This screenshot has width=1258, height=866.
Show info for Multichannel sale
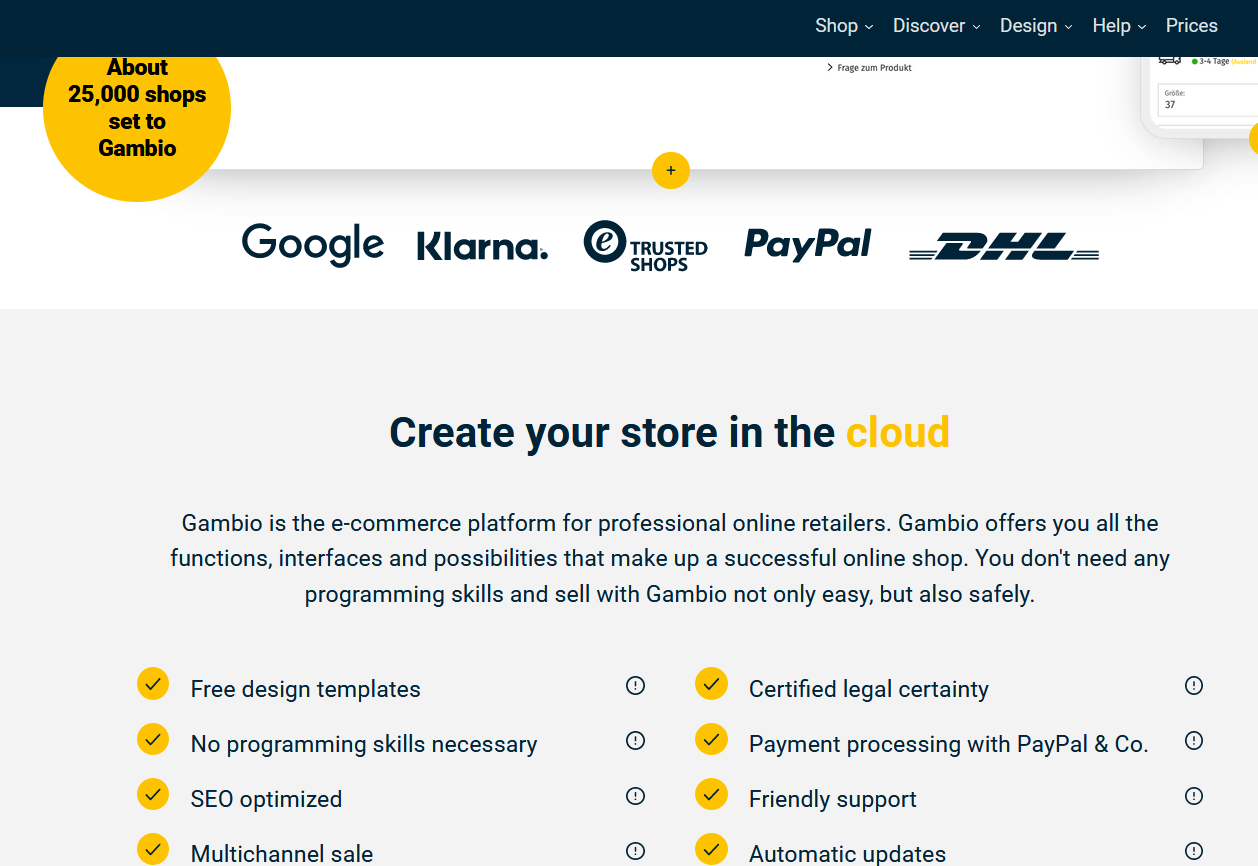coord(635,851)
